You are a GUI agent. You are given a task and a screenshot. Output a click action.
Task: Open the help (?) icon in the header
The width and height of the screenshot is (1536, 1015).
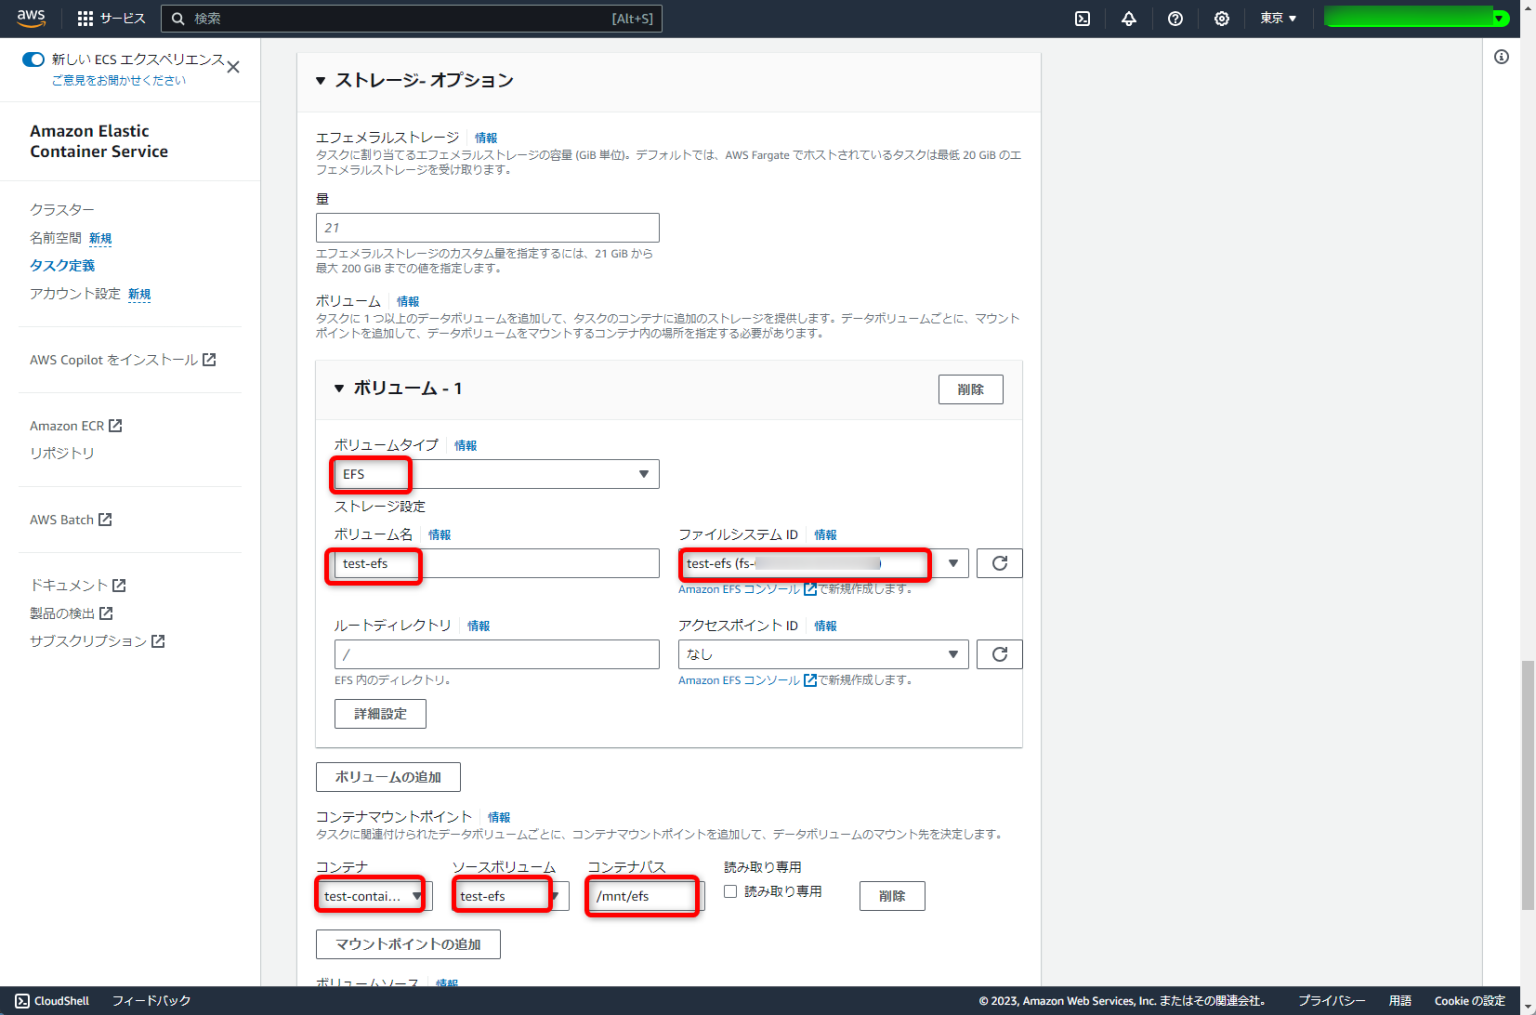click(1175, 17)
